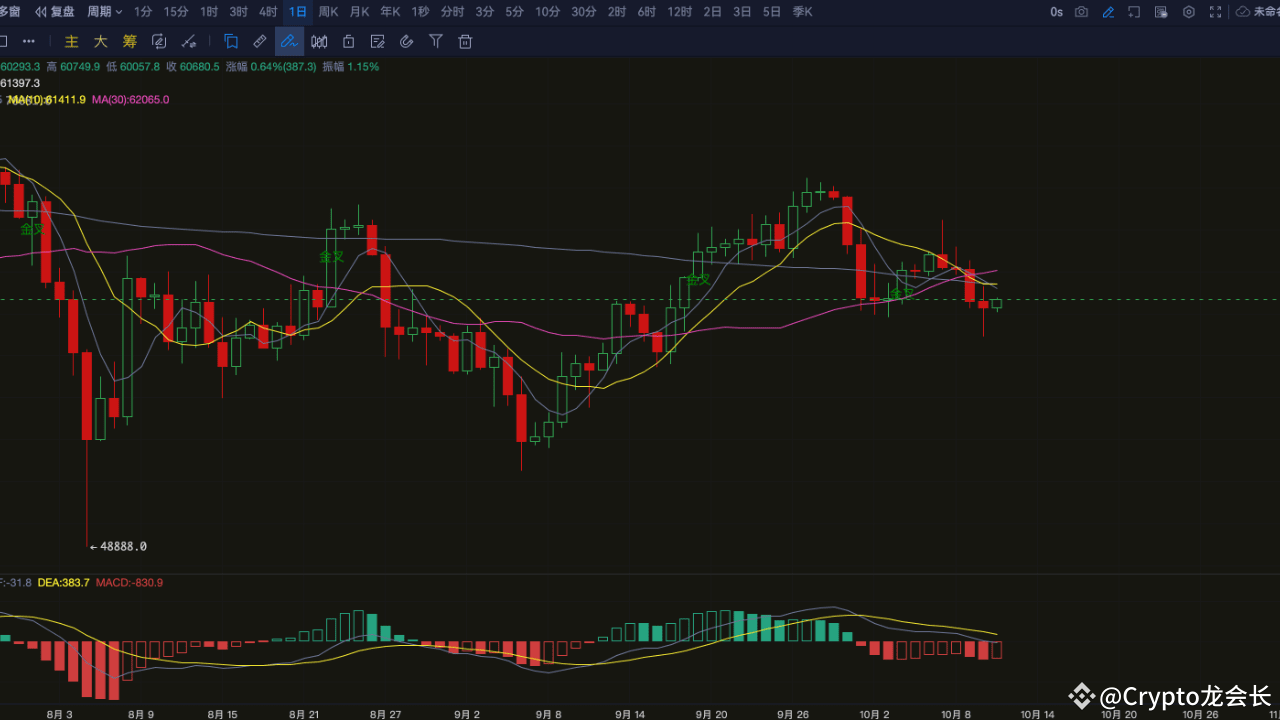The height and width of the screenshot is (720, 1280).
Task: Switch to the 3日 timeframe
Action: (x=742, y=12)
